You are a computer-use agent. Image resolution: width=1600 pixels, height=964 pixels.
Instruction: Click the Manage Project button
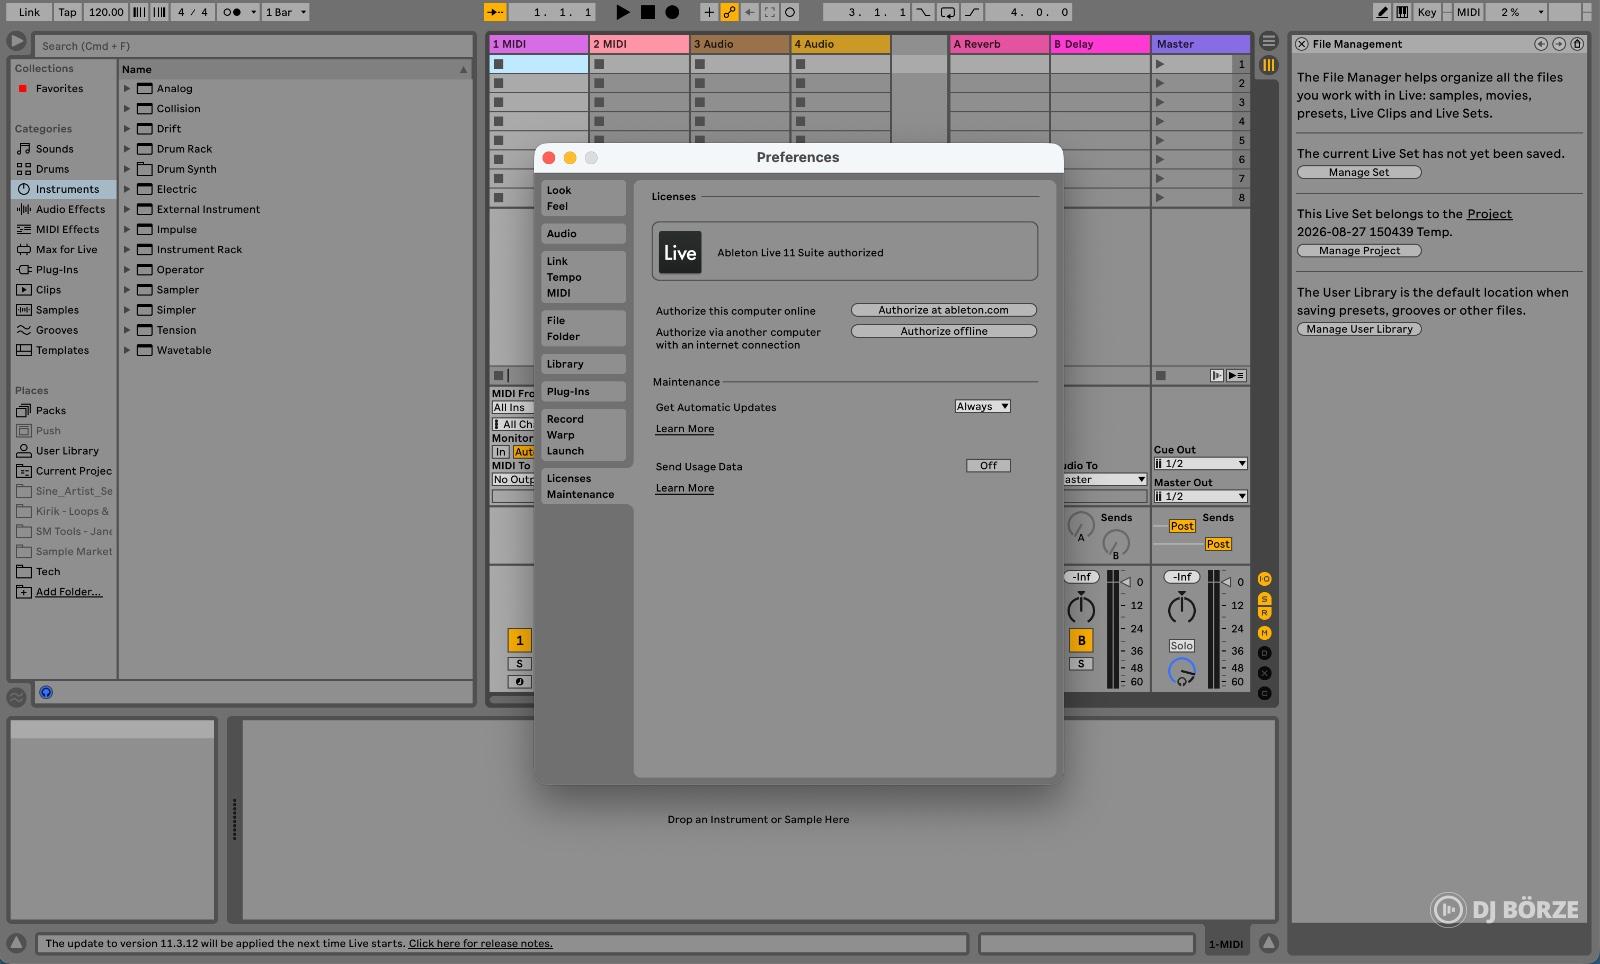(x=1359, y=251)
